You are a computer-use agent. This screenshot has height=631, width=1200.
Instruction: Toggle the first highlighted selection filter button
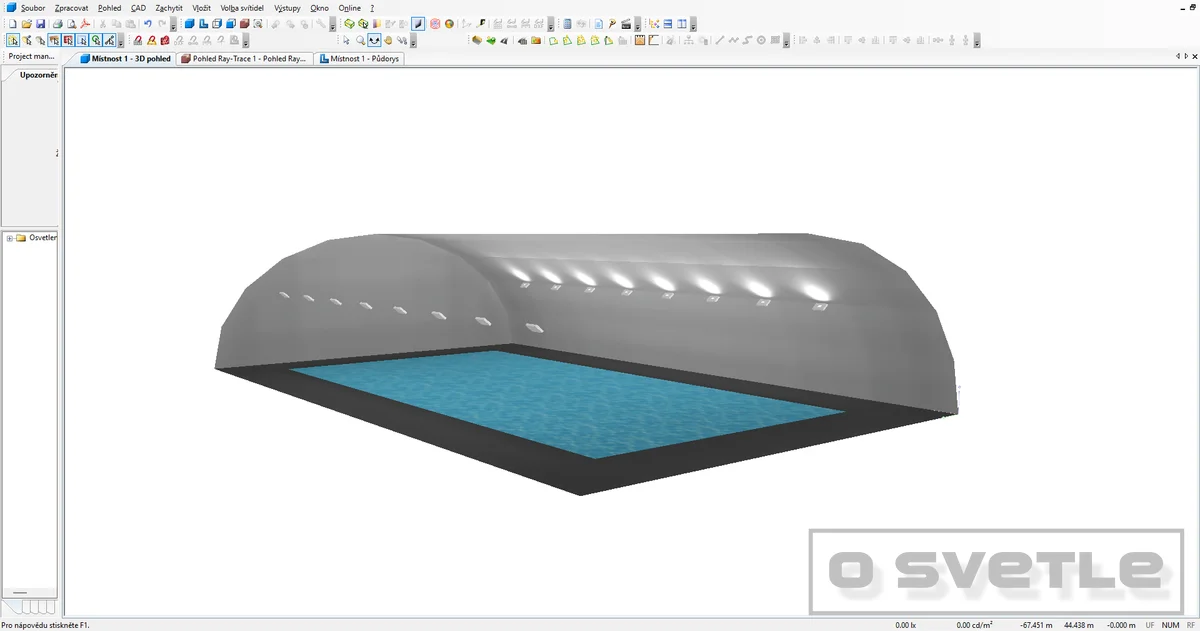(x=13, y=40)
